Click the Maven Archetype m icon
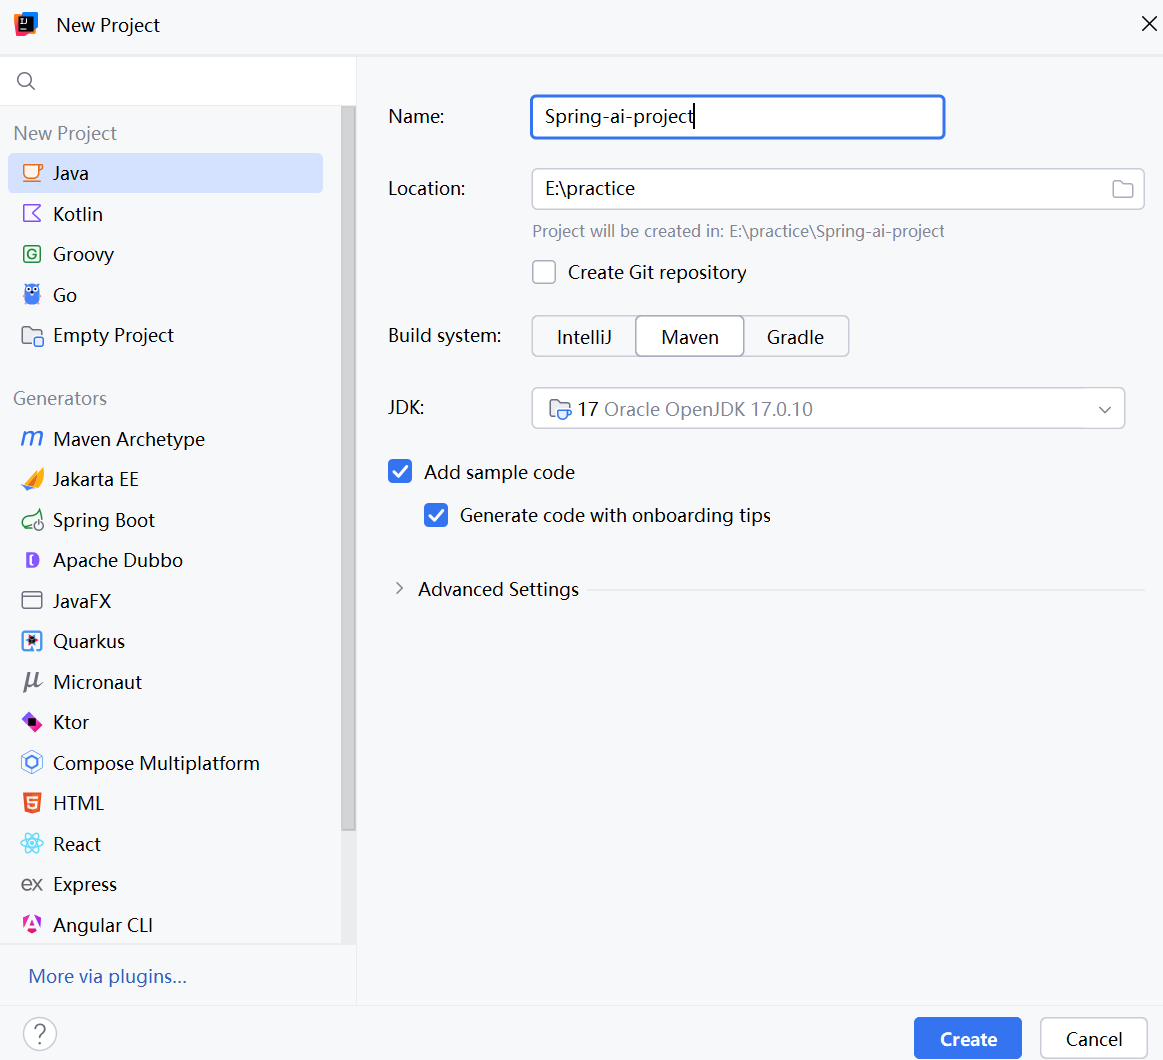This screenshot has height=1060, width=1163. coord(32,438)
